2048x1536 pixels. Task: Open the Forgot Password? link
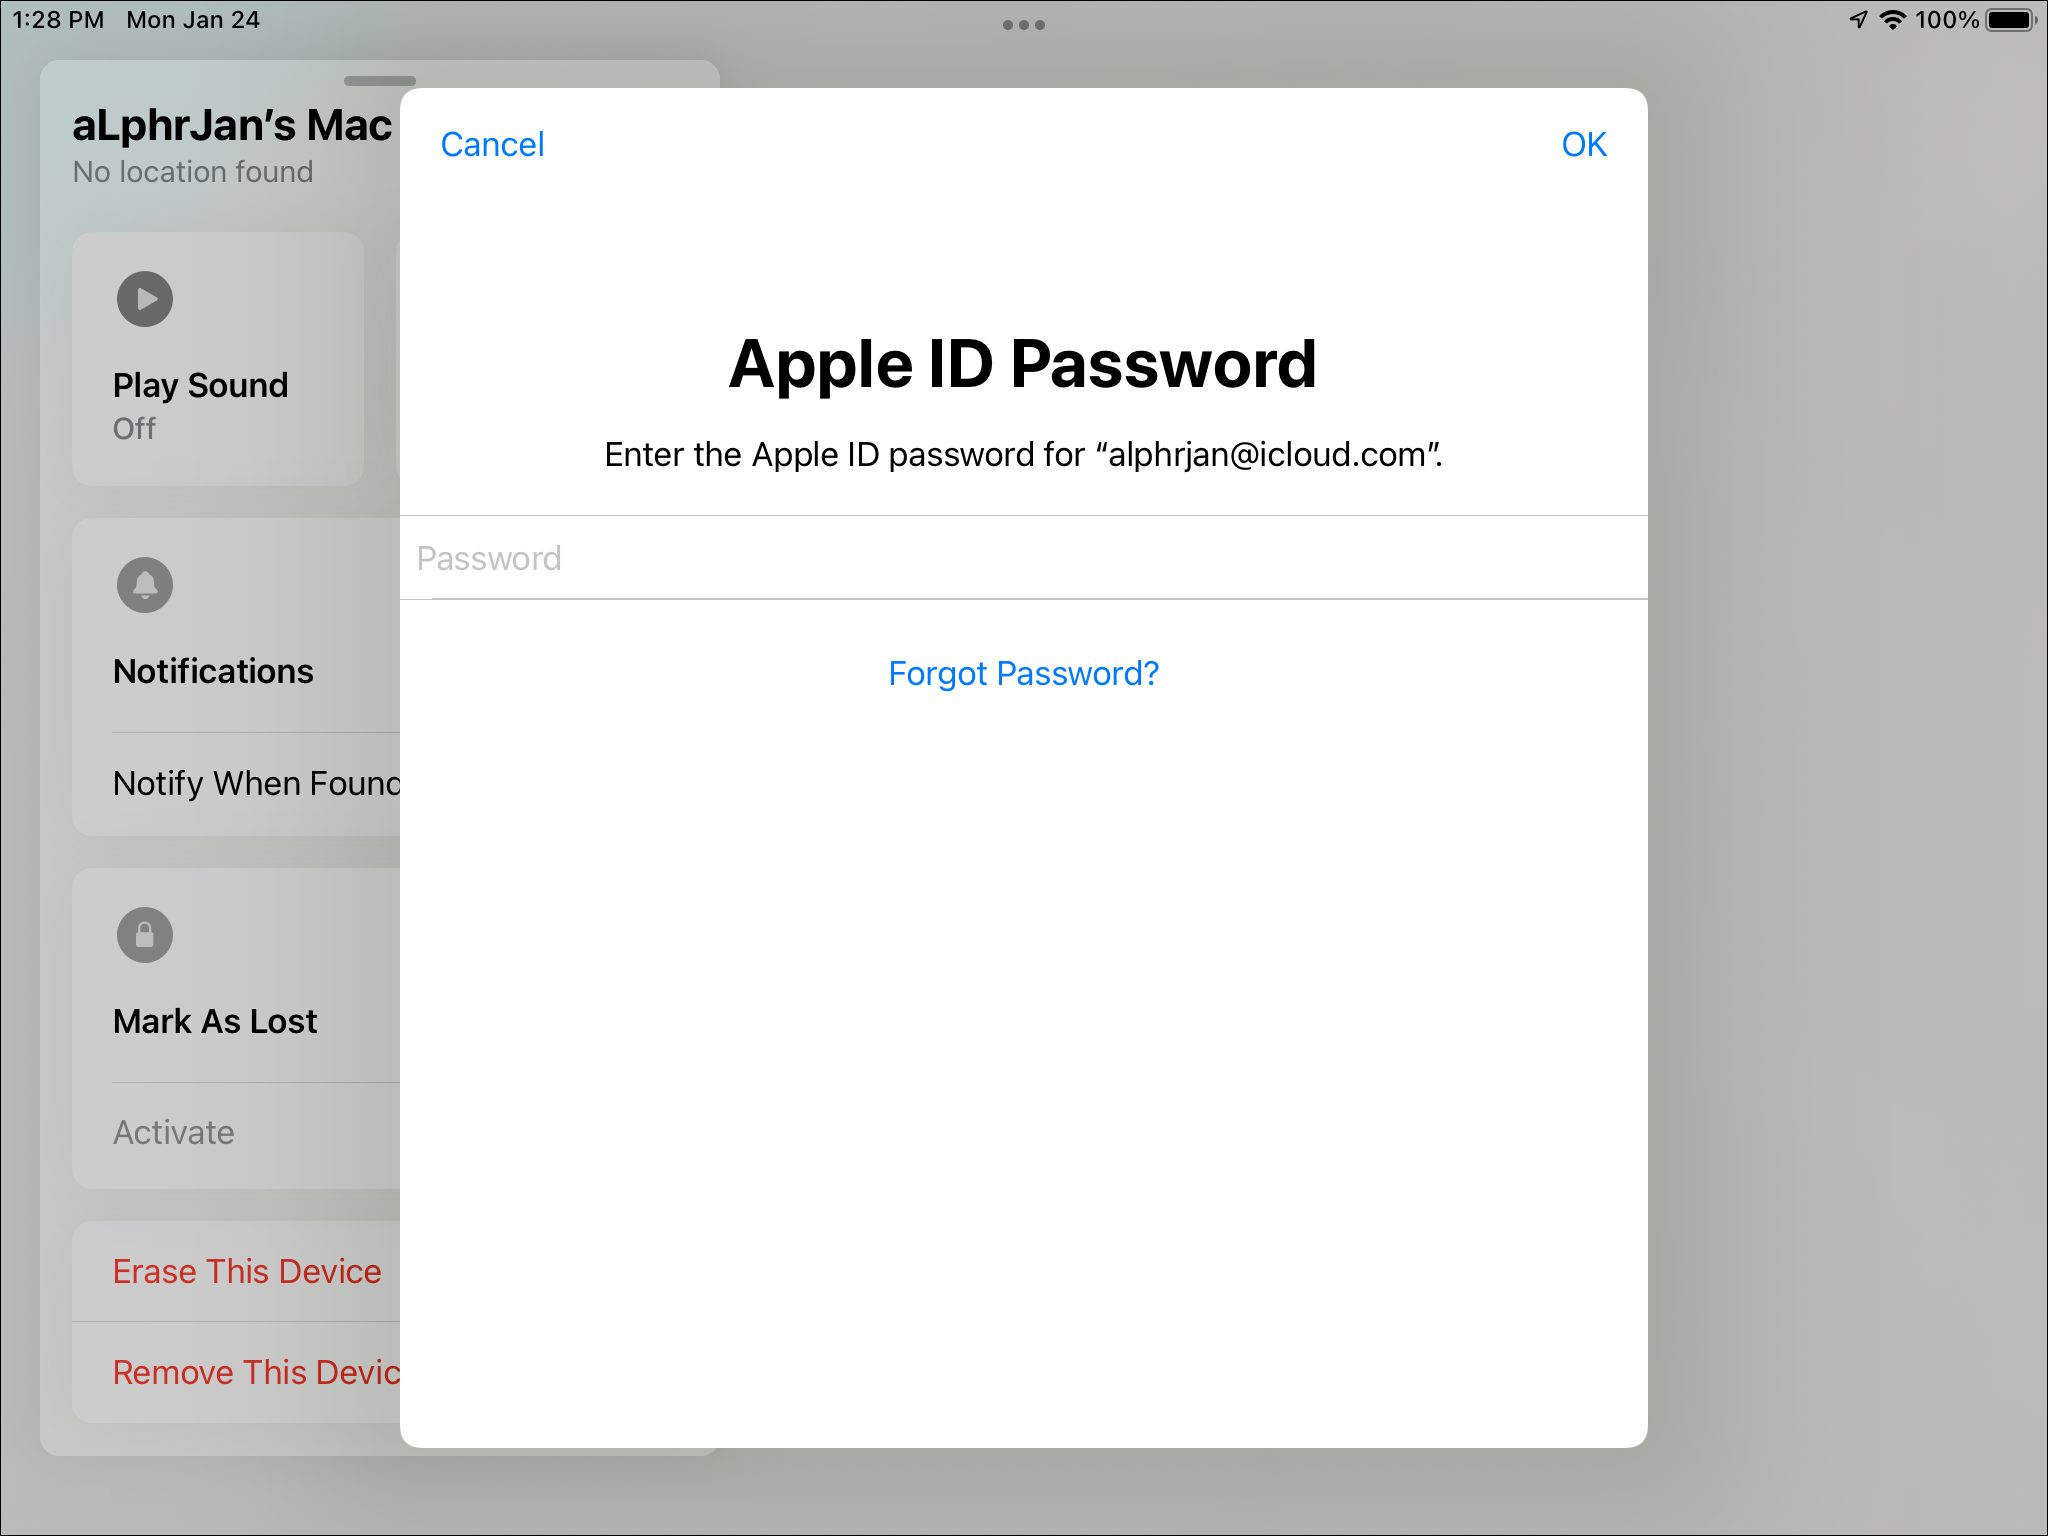click(1023, 674)
